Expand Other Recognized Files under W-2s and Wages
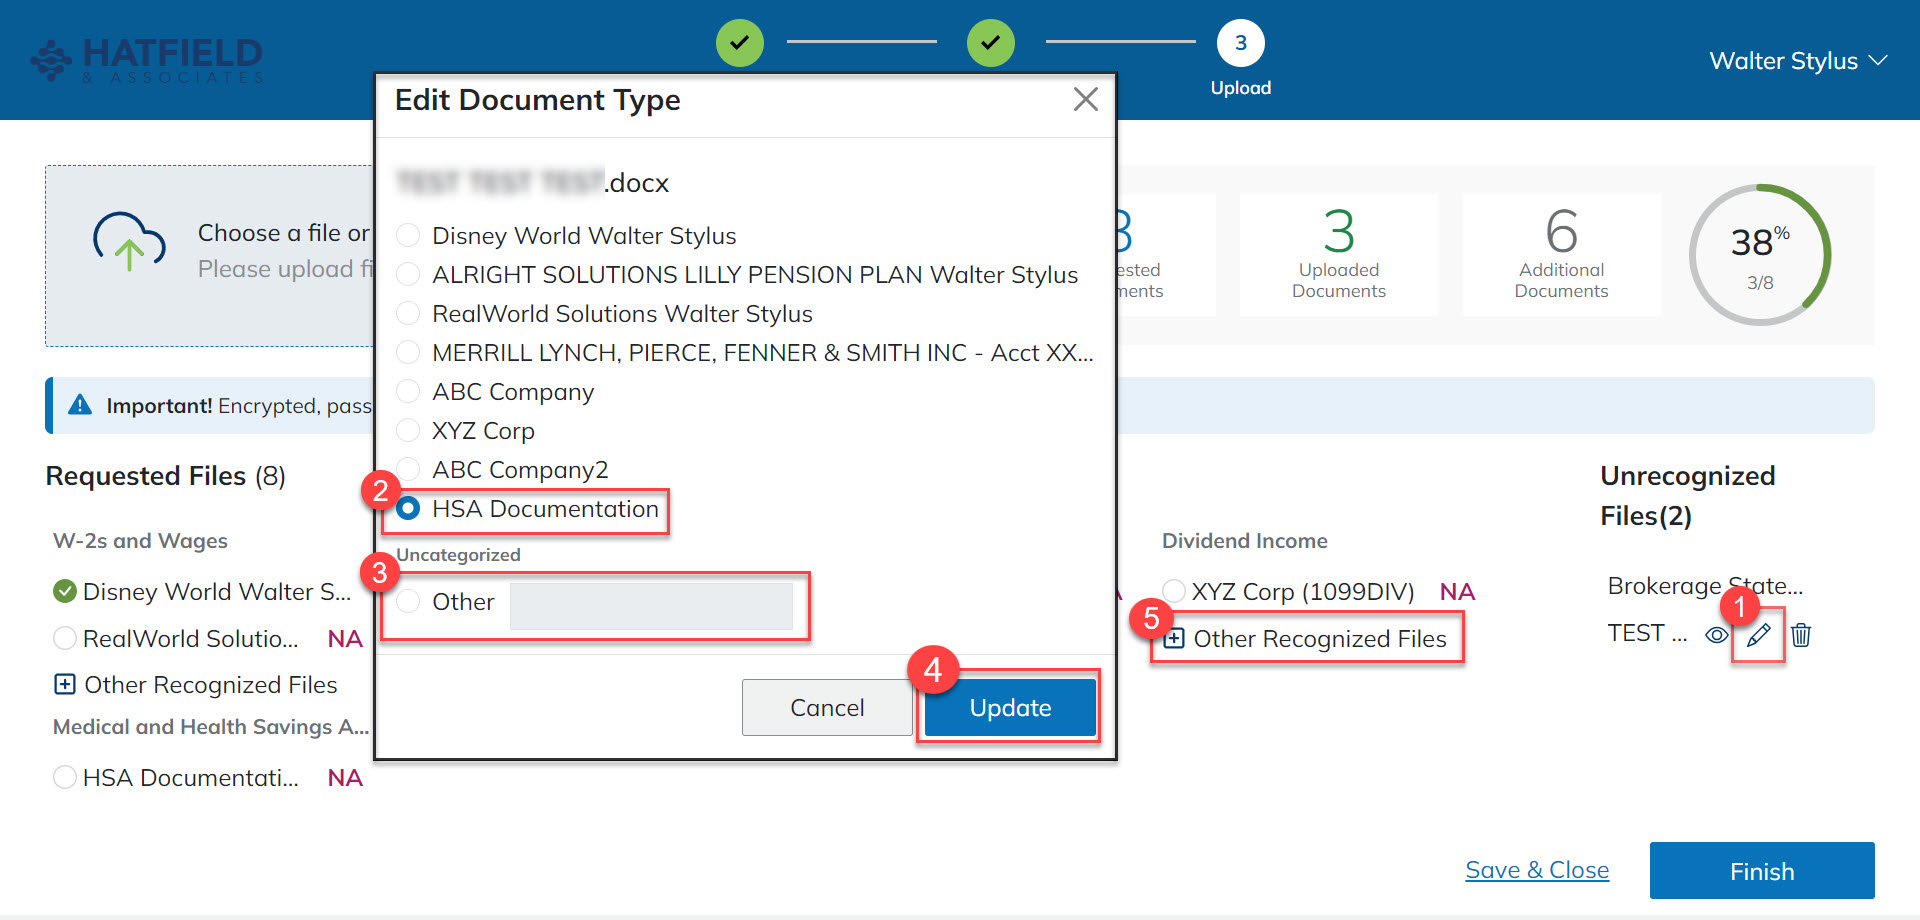The image size is (1920, 920). pyautogui.click(x=64, y=684)
